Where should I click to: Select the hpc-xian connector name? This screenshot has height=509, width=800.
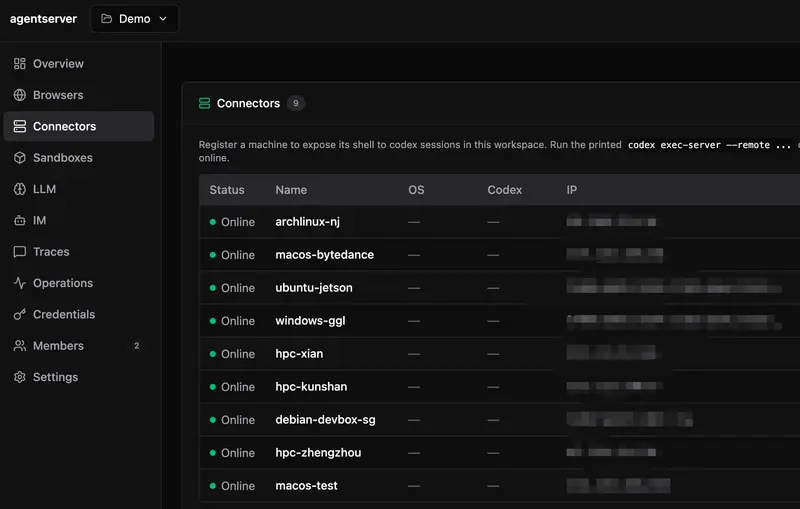[299, 354]
